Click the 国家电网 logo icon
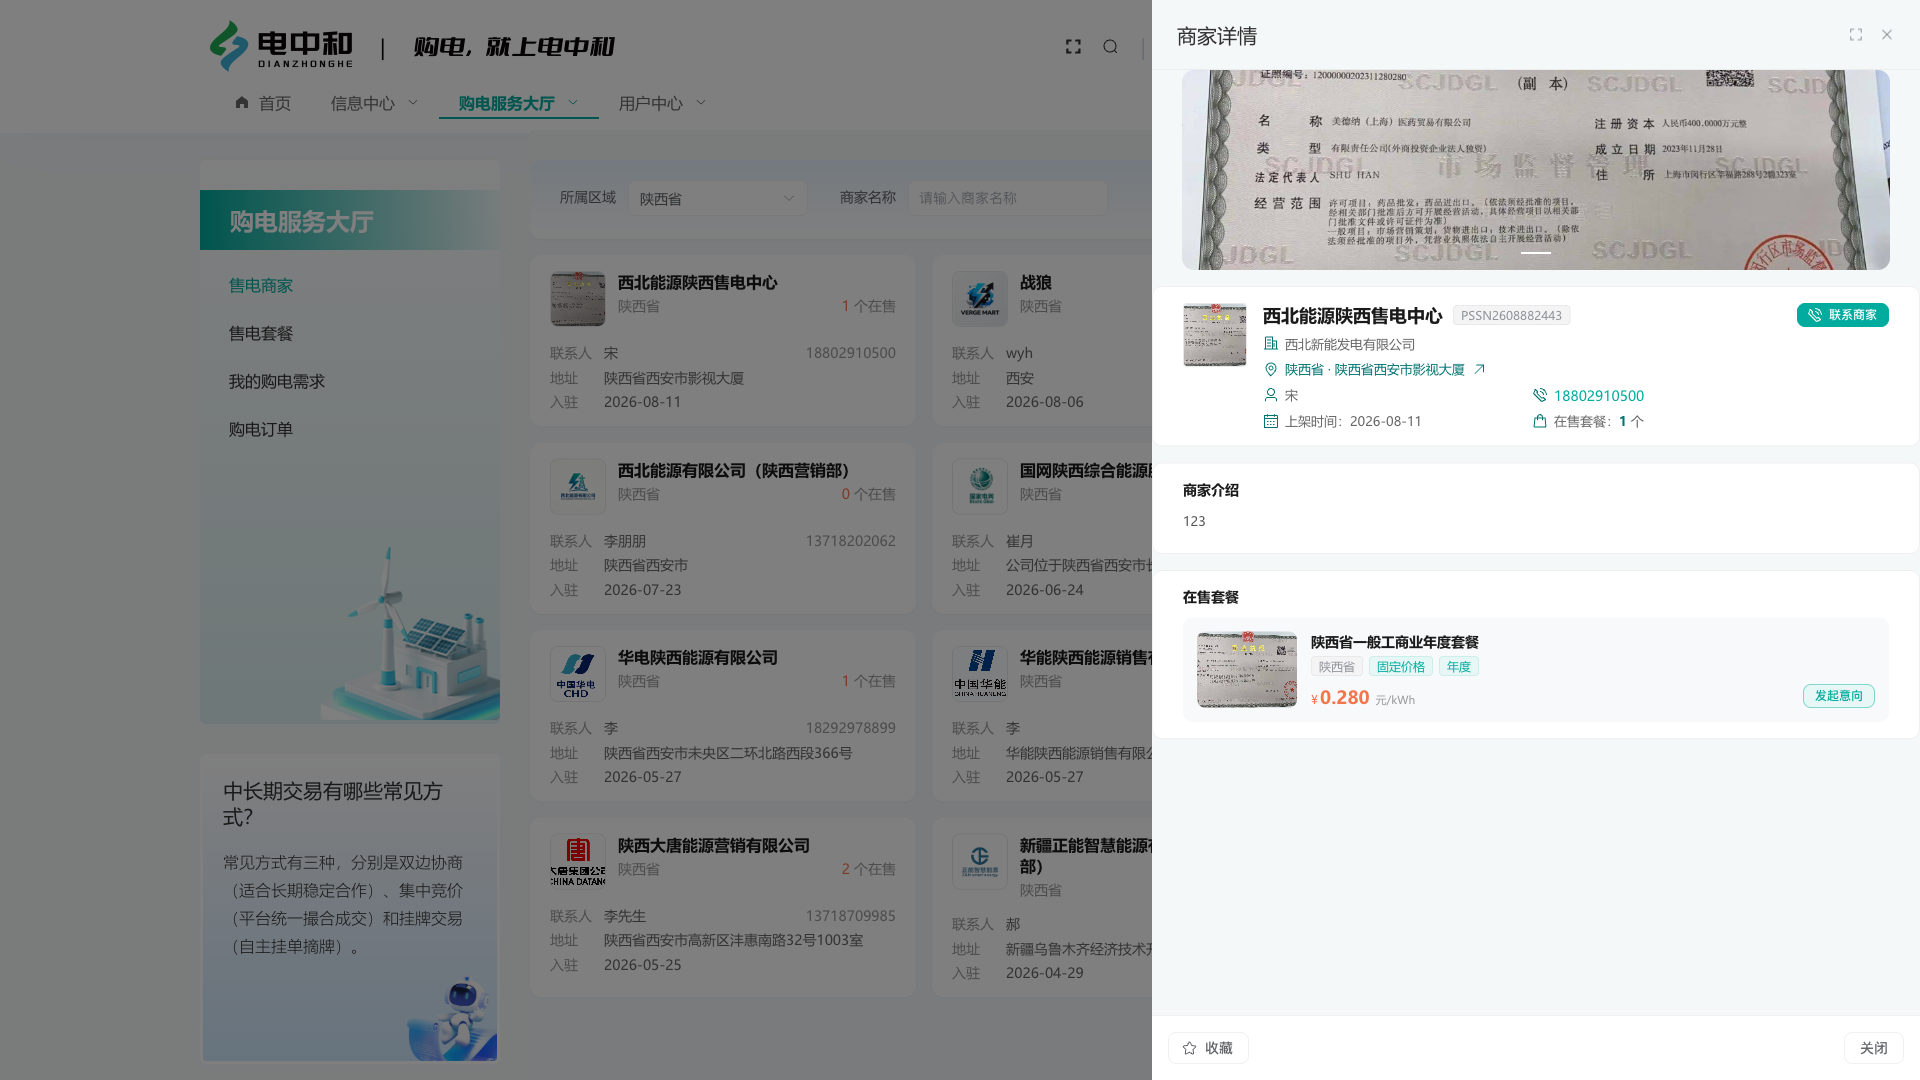The width and height of the screenshot is (1920, 1080). point(980,486)
